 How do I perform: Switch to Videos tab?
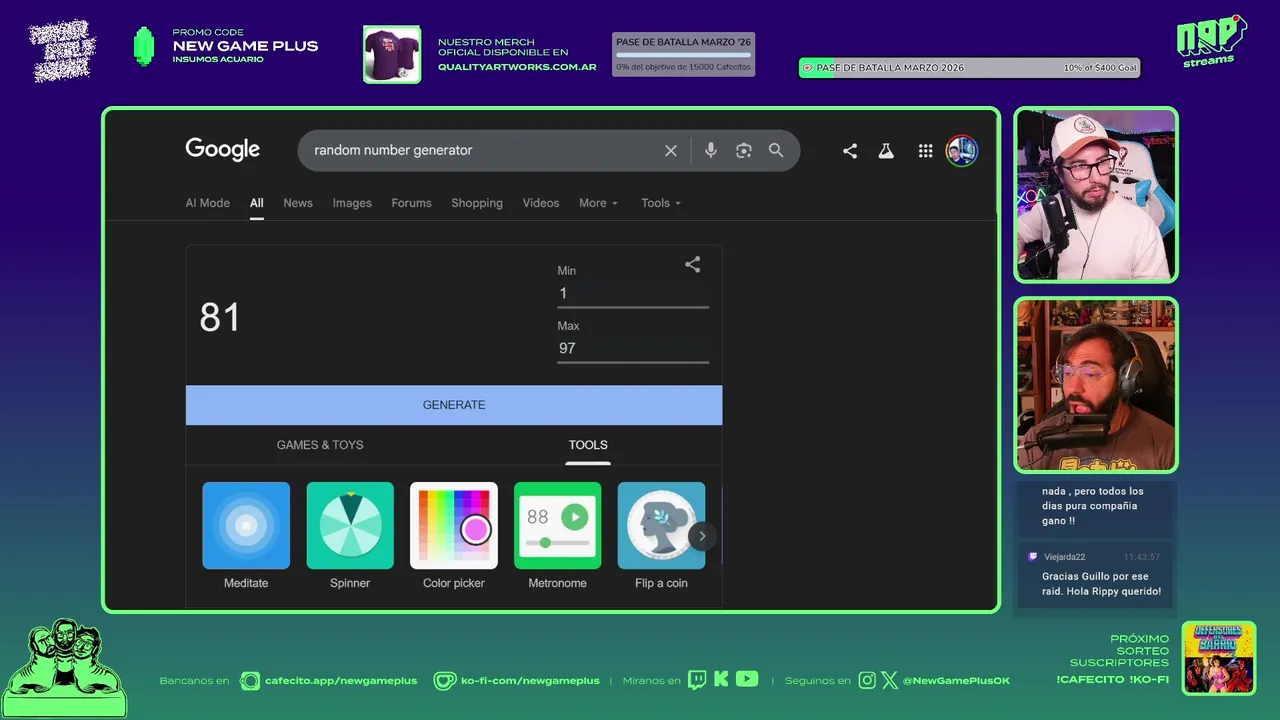pos(541,203)
